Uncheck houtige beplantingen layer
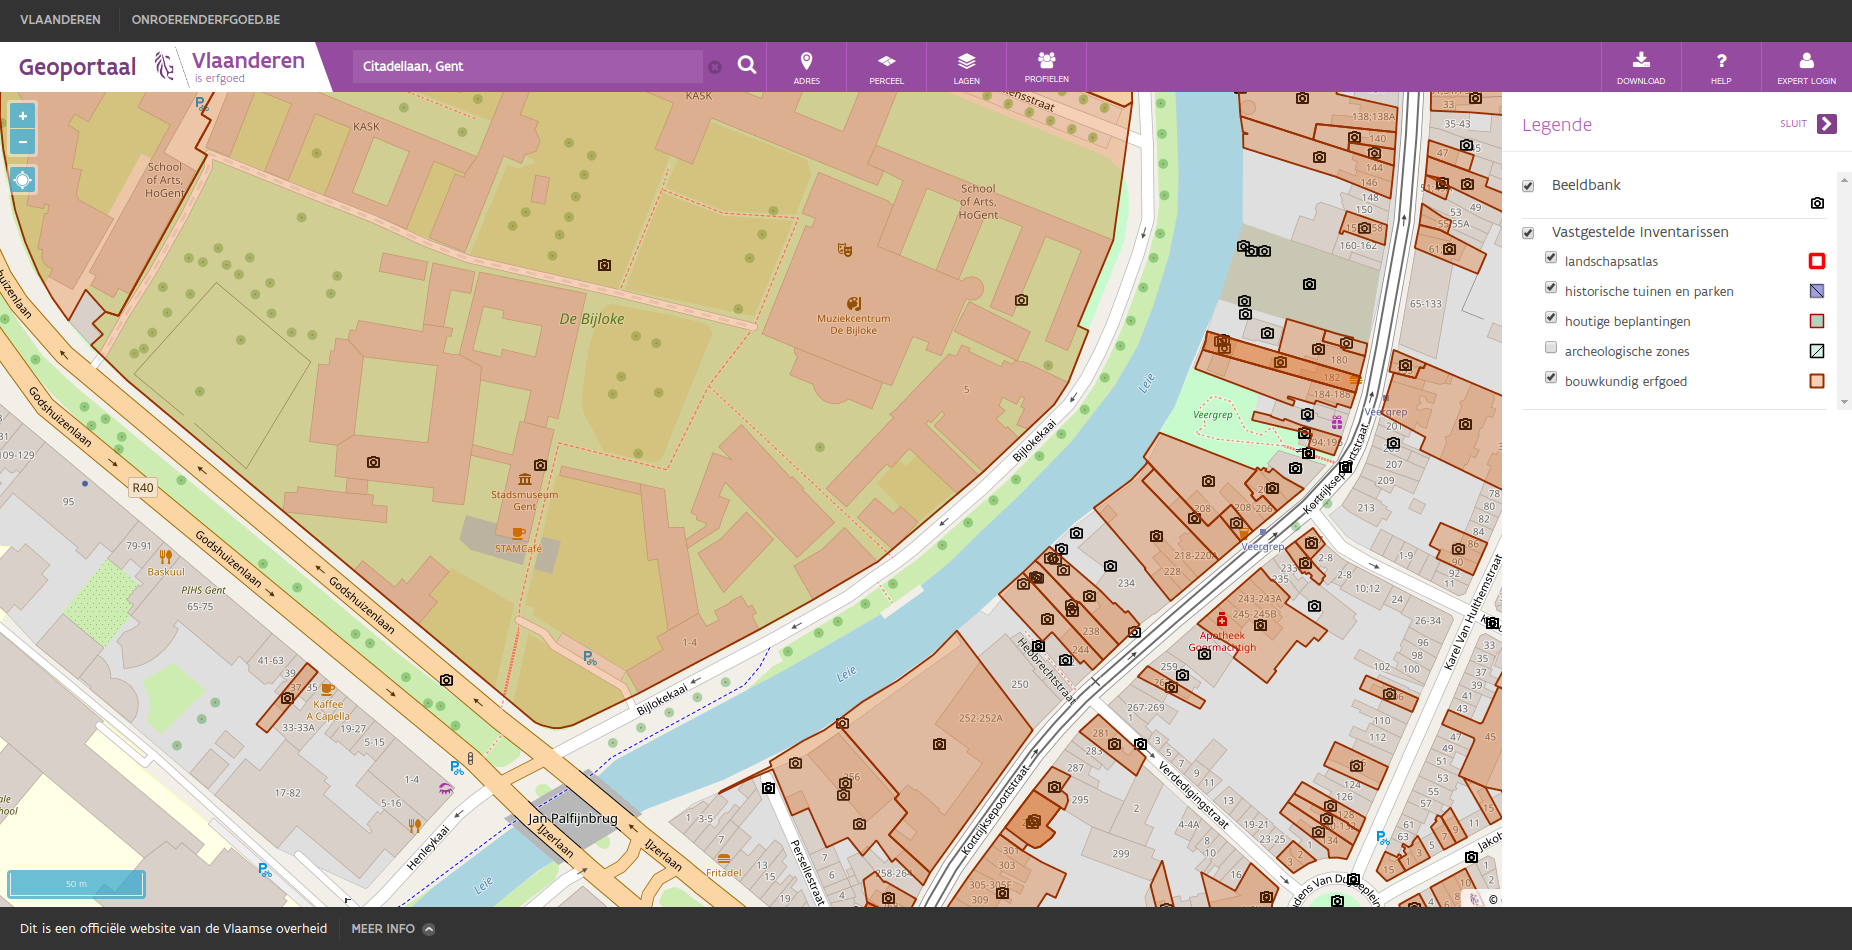The height and width of the screenshot is (950, 1852). tap(1551, 318)
